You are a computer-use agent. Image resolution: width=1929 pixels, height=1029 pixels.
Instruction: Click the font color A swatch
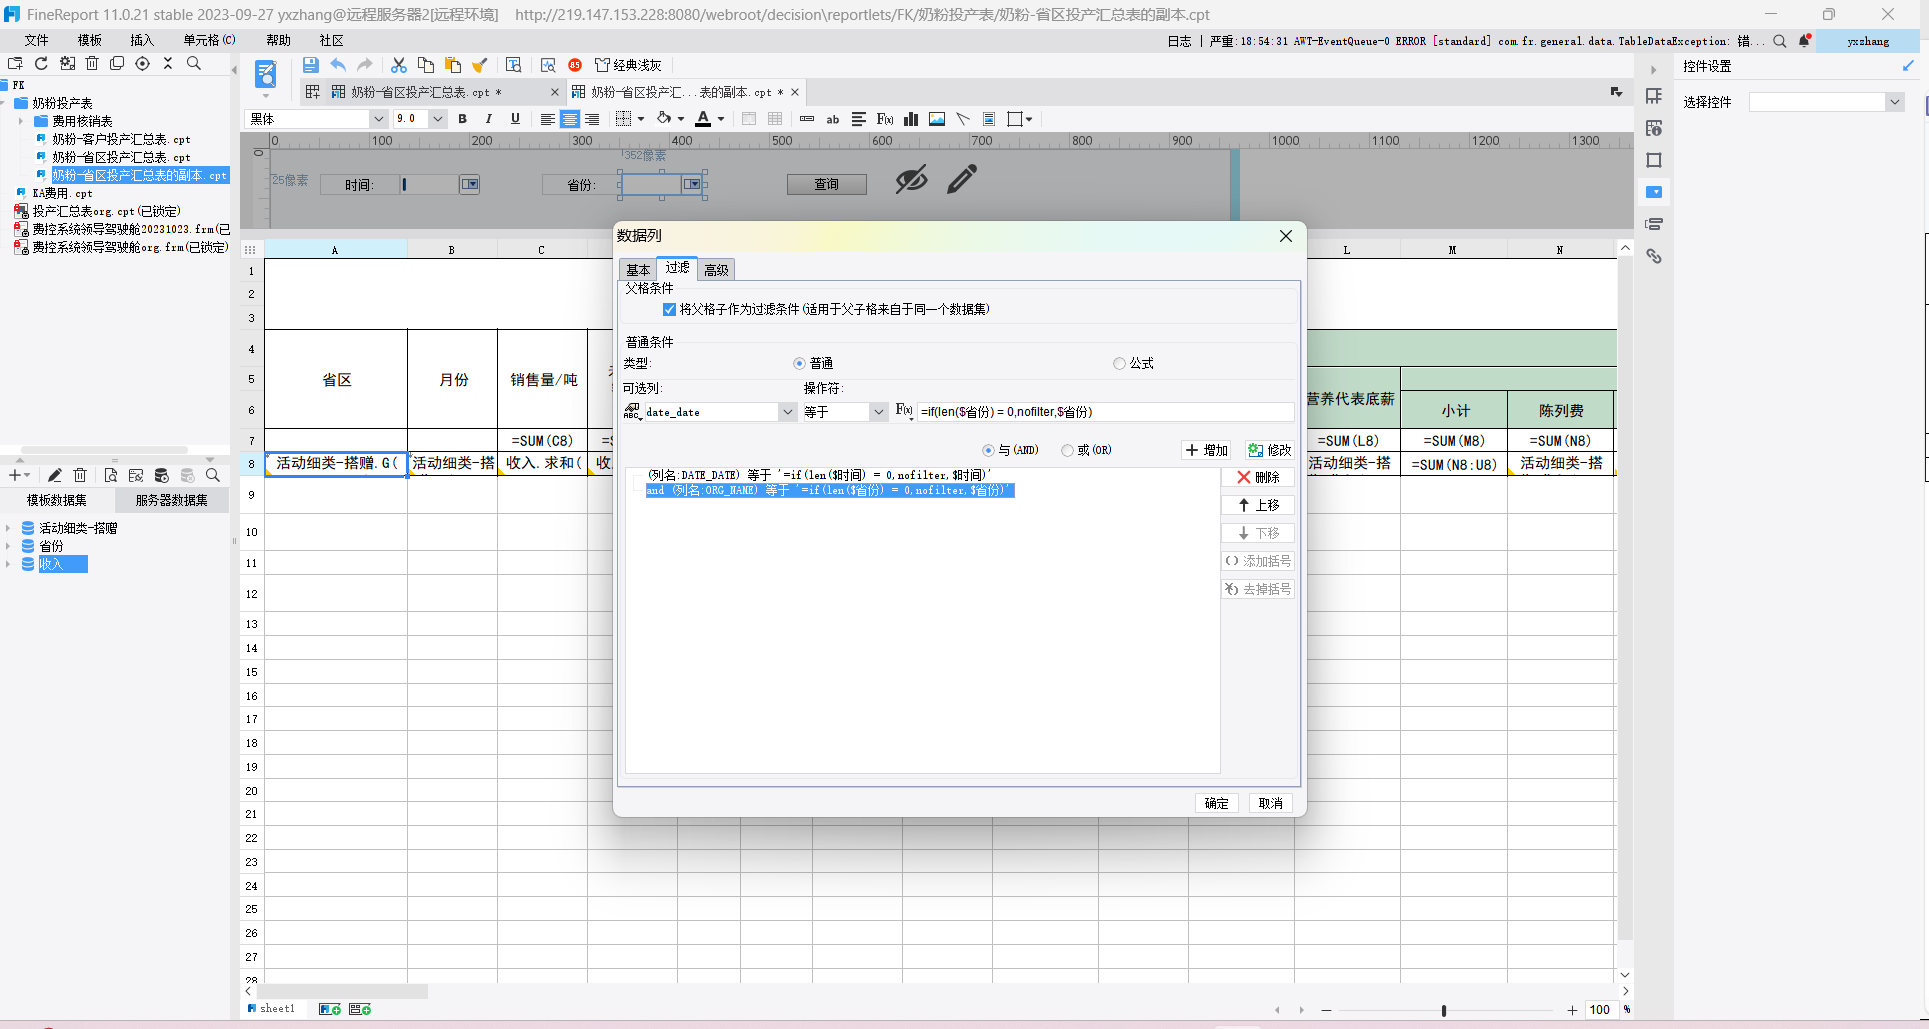tap(703, 119)
